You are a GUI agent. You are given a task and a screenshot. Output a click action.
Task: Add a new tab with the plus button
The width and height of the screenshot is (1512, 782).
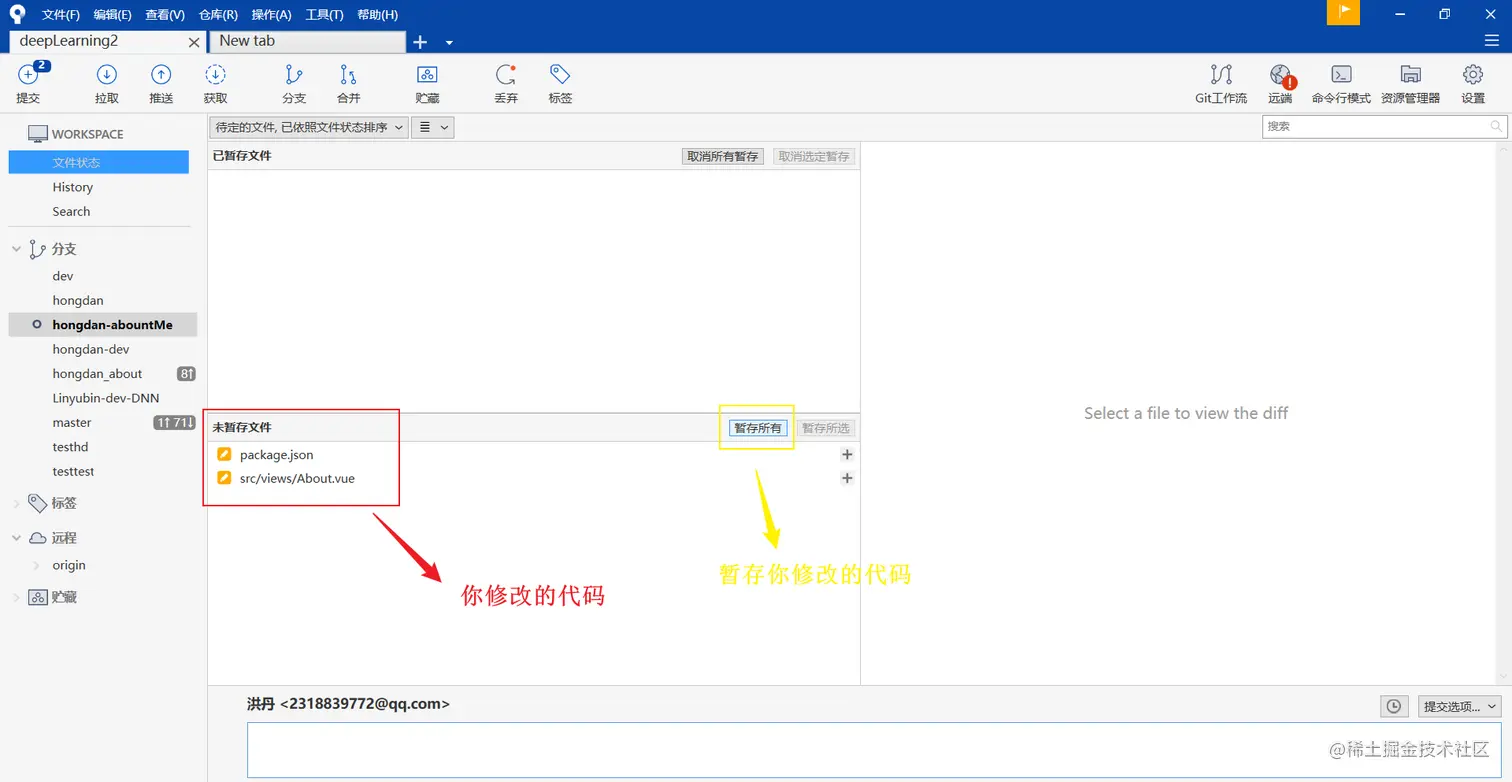(420, 42)
